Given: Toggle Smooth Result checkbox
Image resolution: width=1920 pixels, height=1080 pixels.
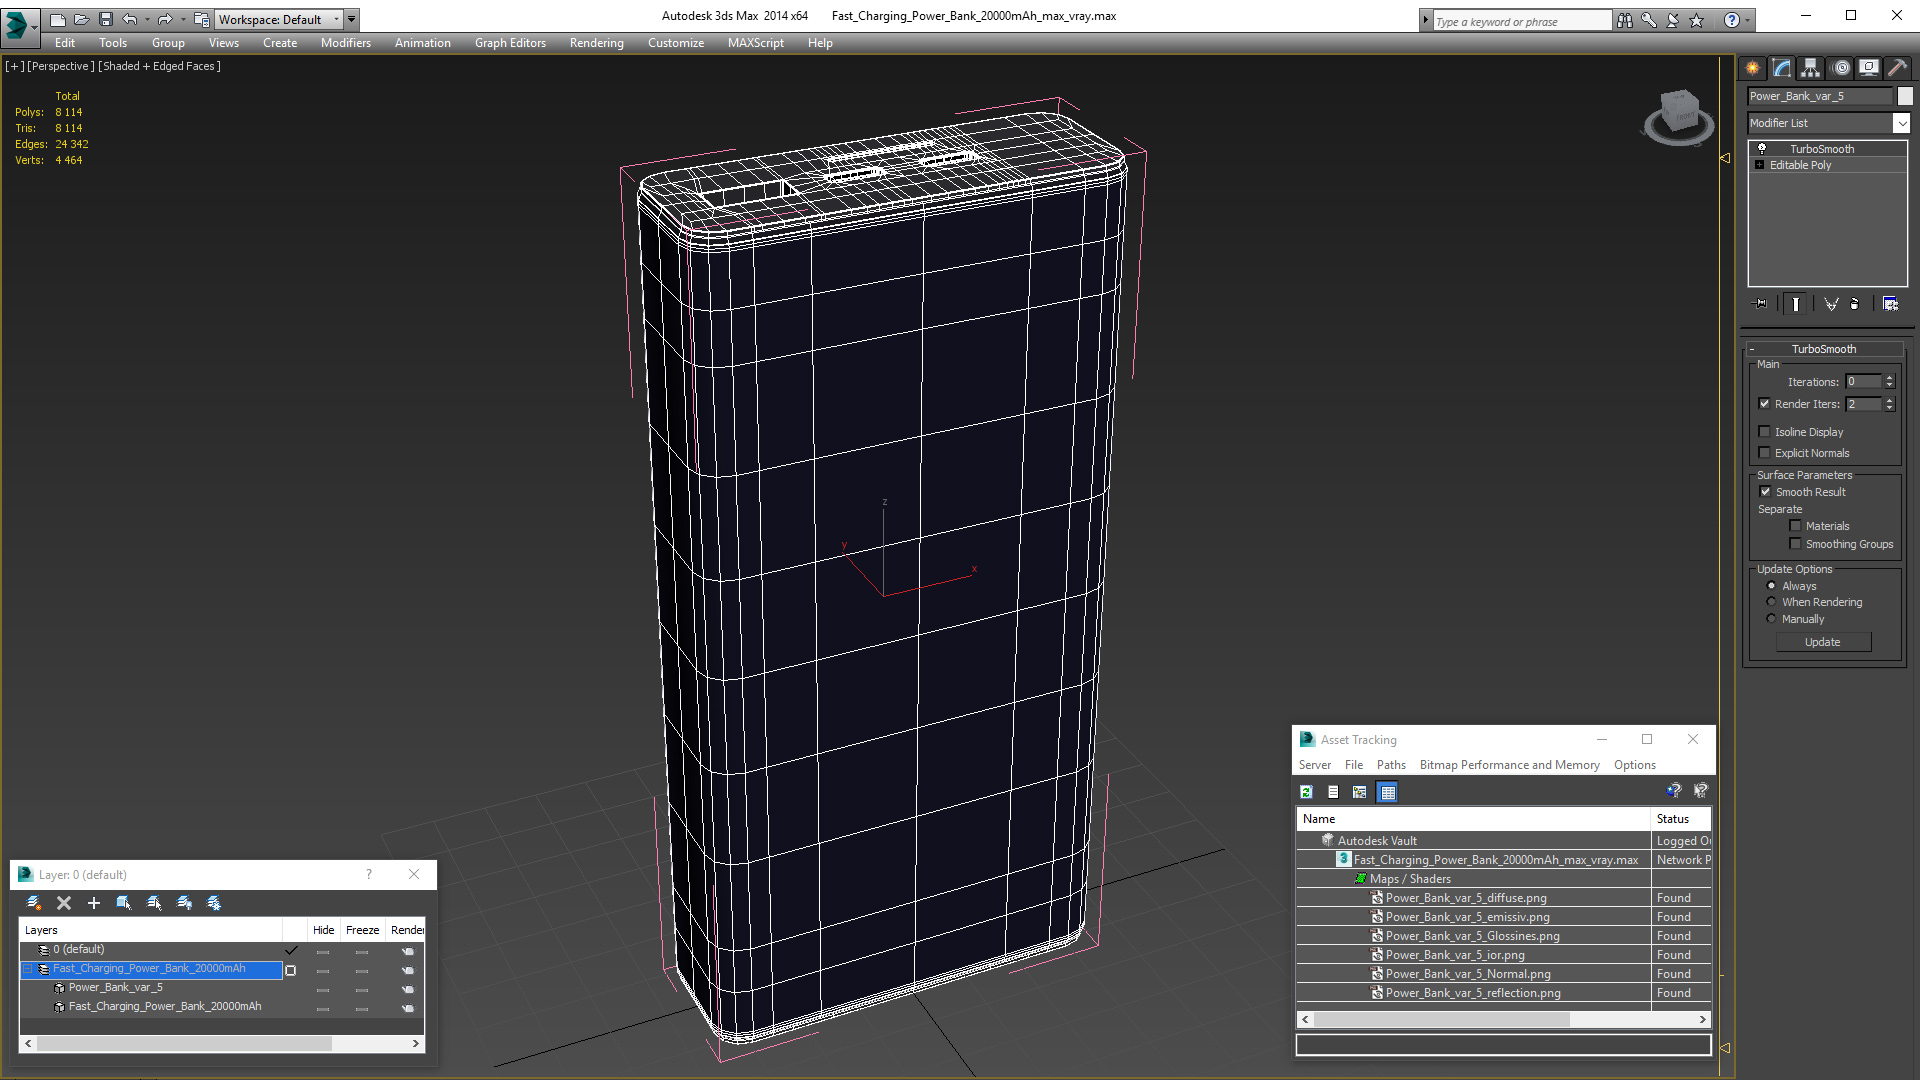Looking at the screenshot, I should 1765,492.
